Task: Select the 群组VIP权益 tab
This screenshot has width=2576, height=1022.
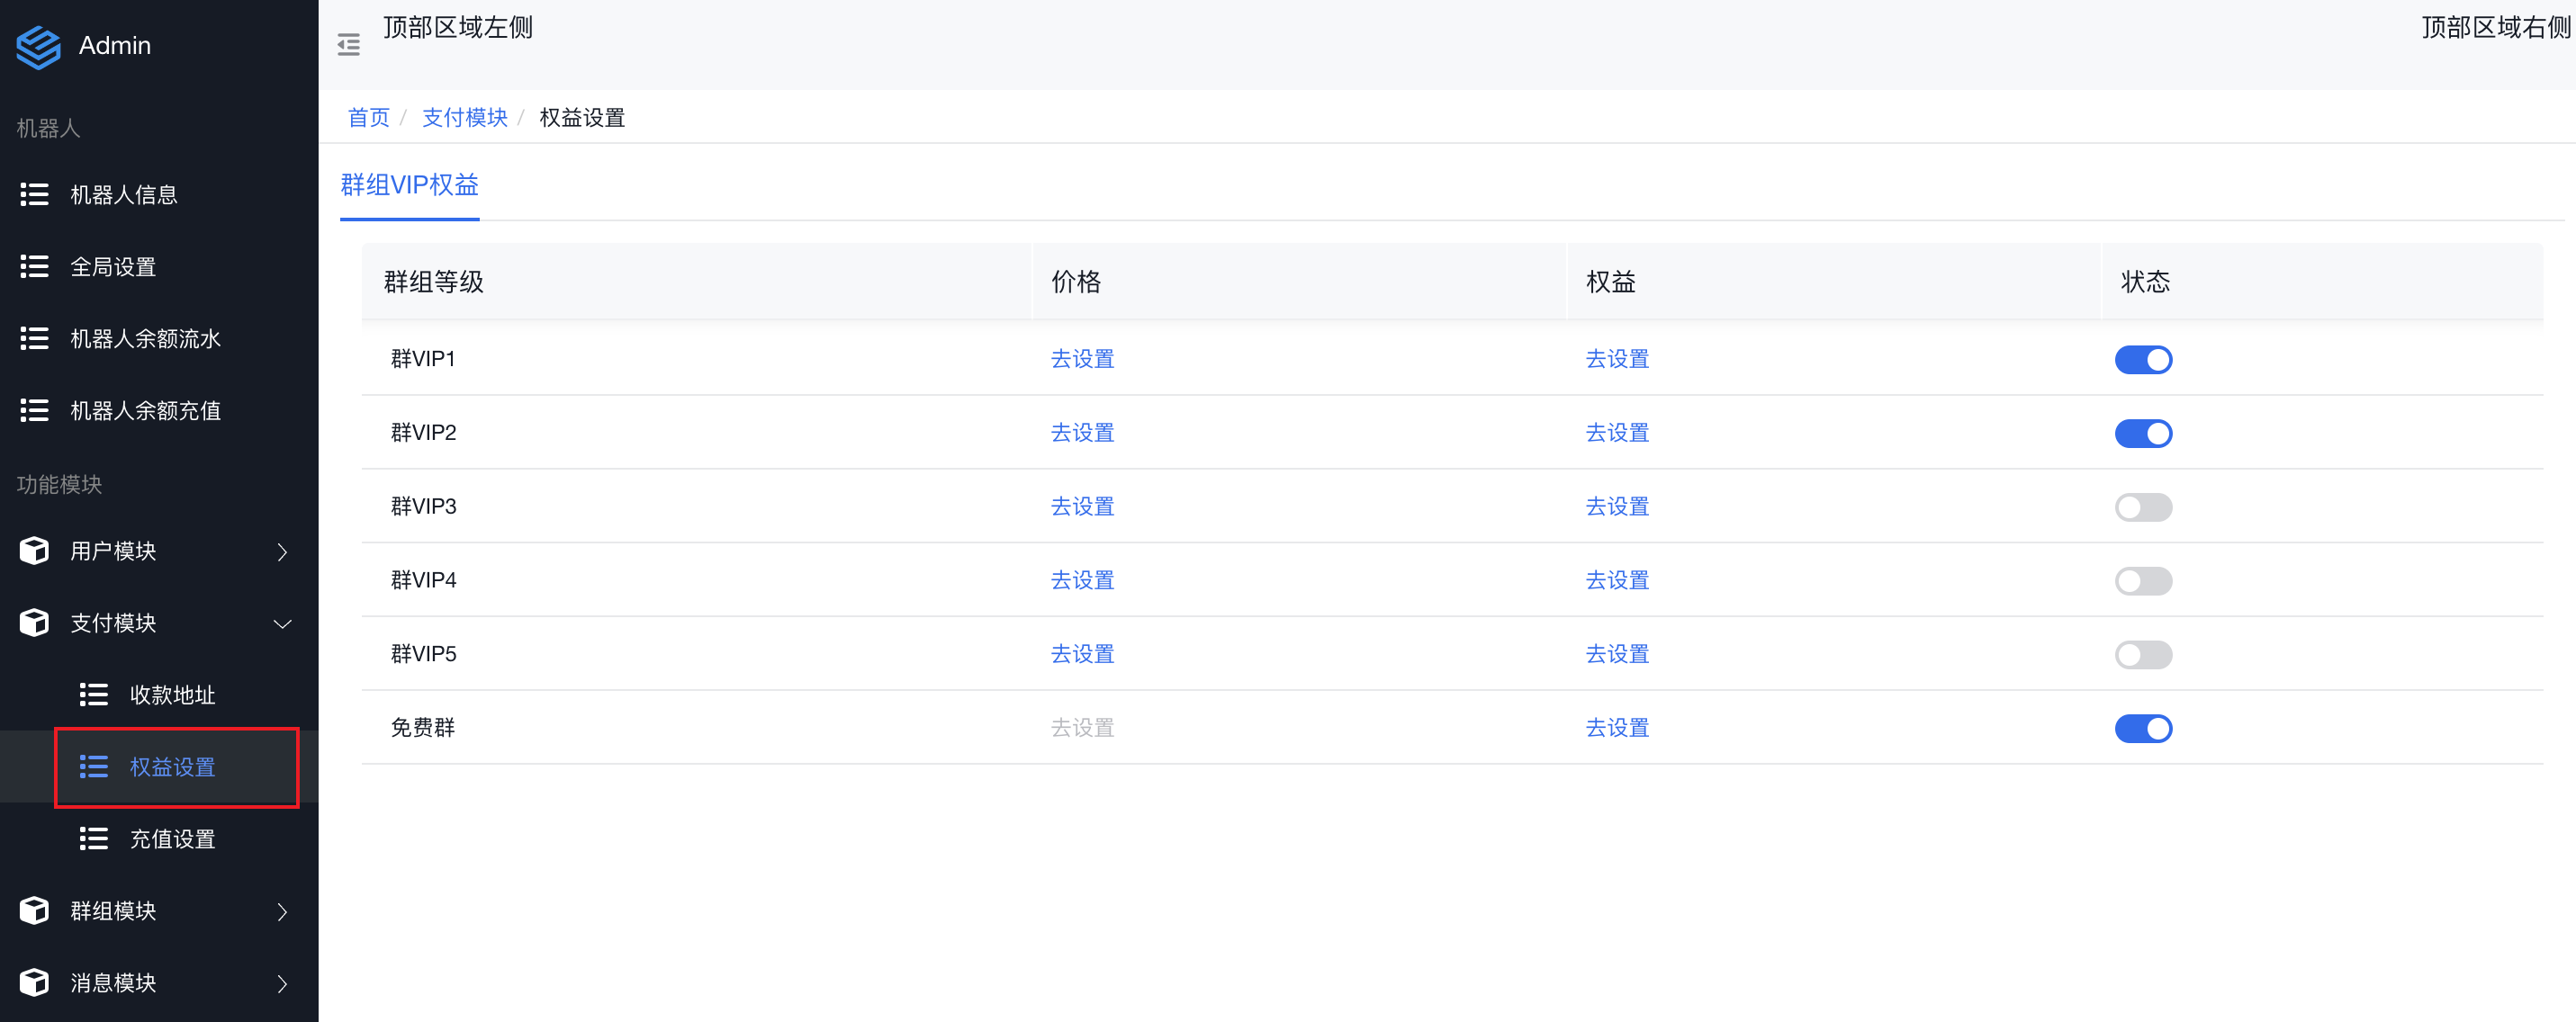Action: coord(409,186)
